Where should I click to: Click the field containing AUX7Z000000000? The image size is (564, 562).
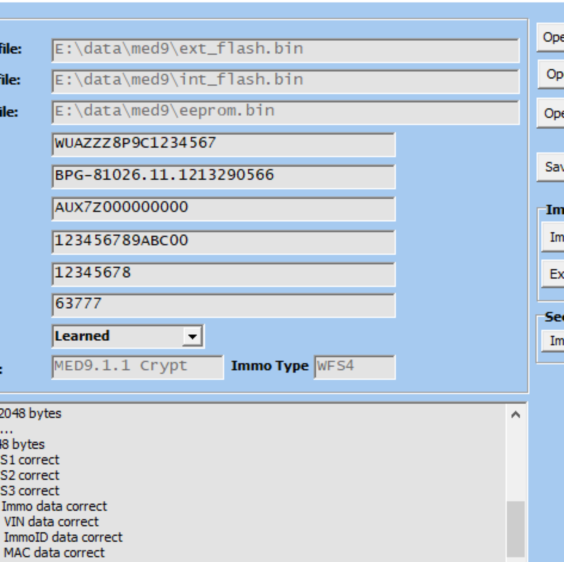[x=223, y=208]
